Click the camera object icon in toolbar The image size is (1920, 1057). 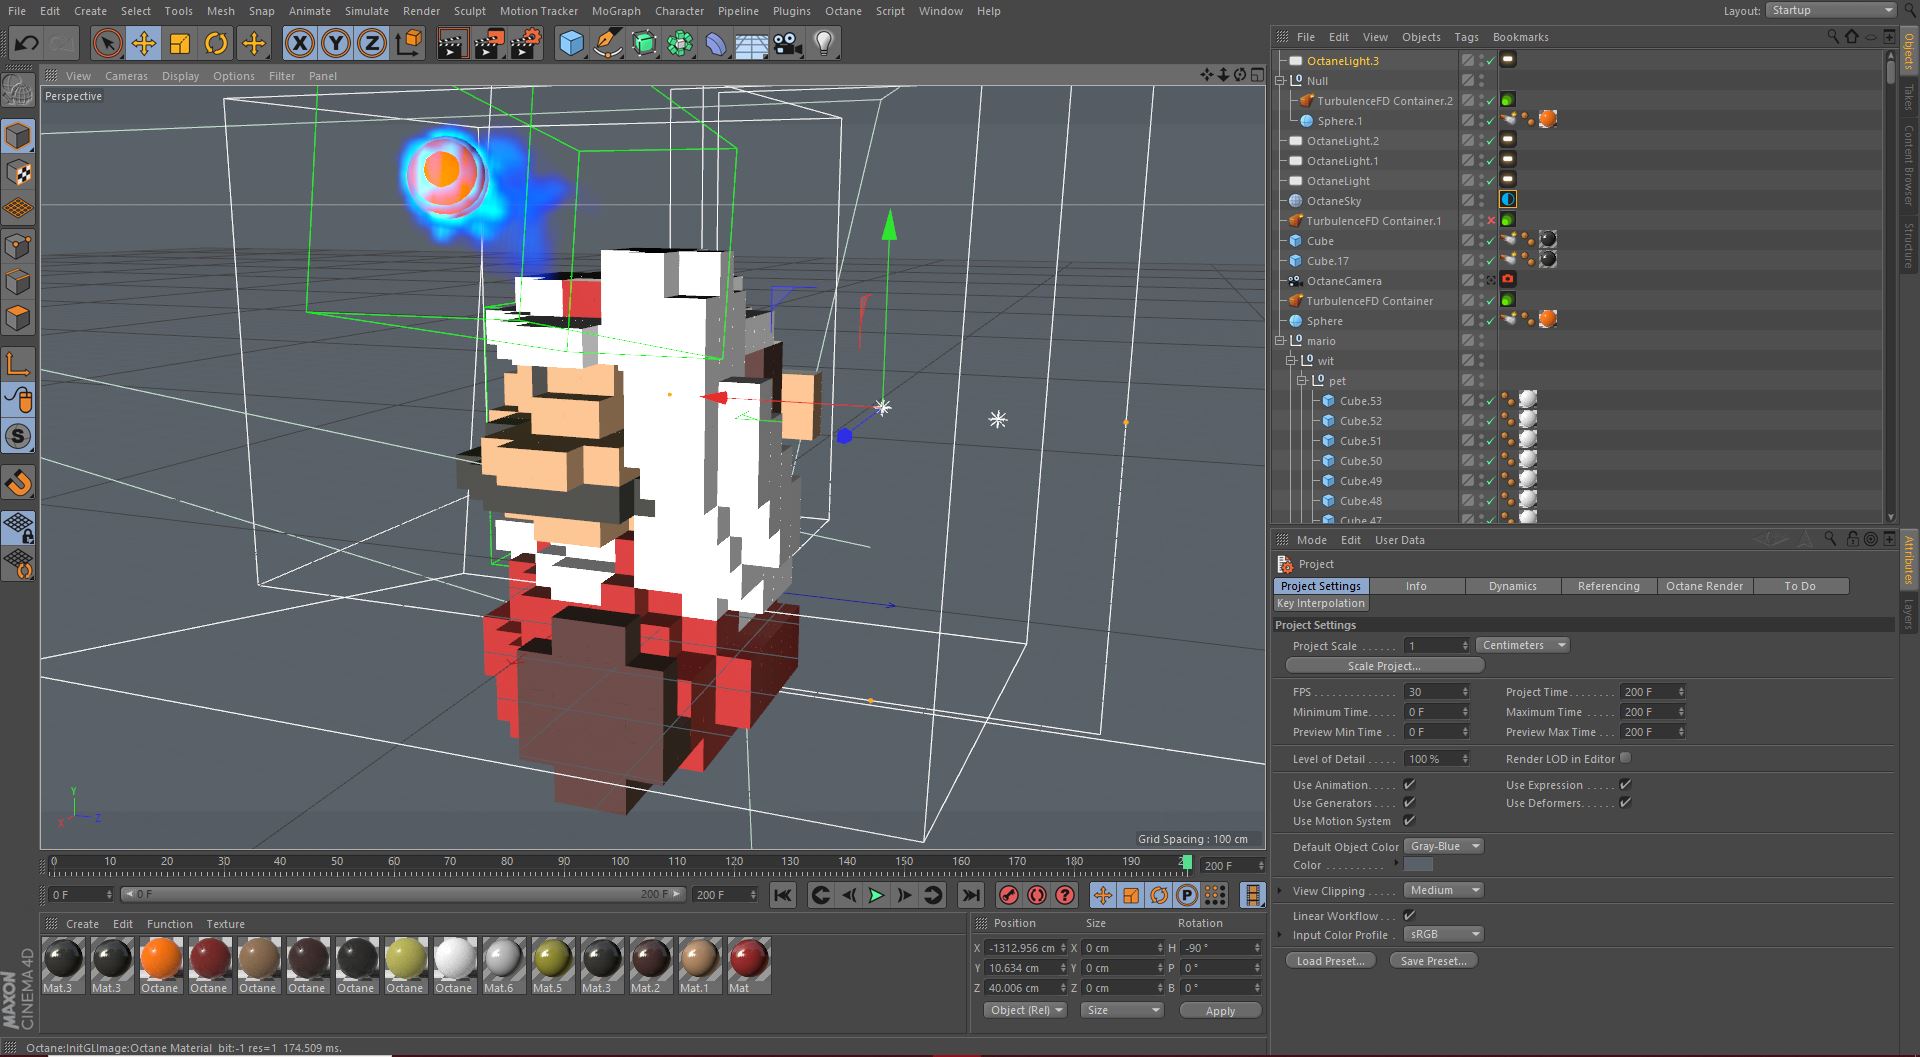(788, 43)
